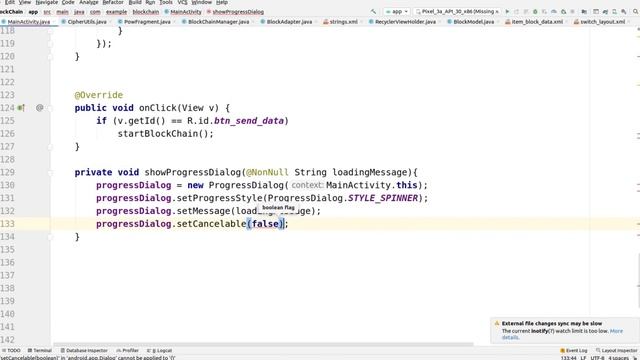
Task: Click the Make Project hammer icon
Action: tap(373, 12)
